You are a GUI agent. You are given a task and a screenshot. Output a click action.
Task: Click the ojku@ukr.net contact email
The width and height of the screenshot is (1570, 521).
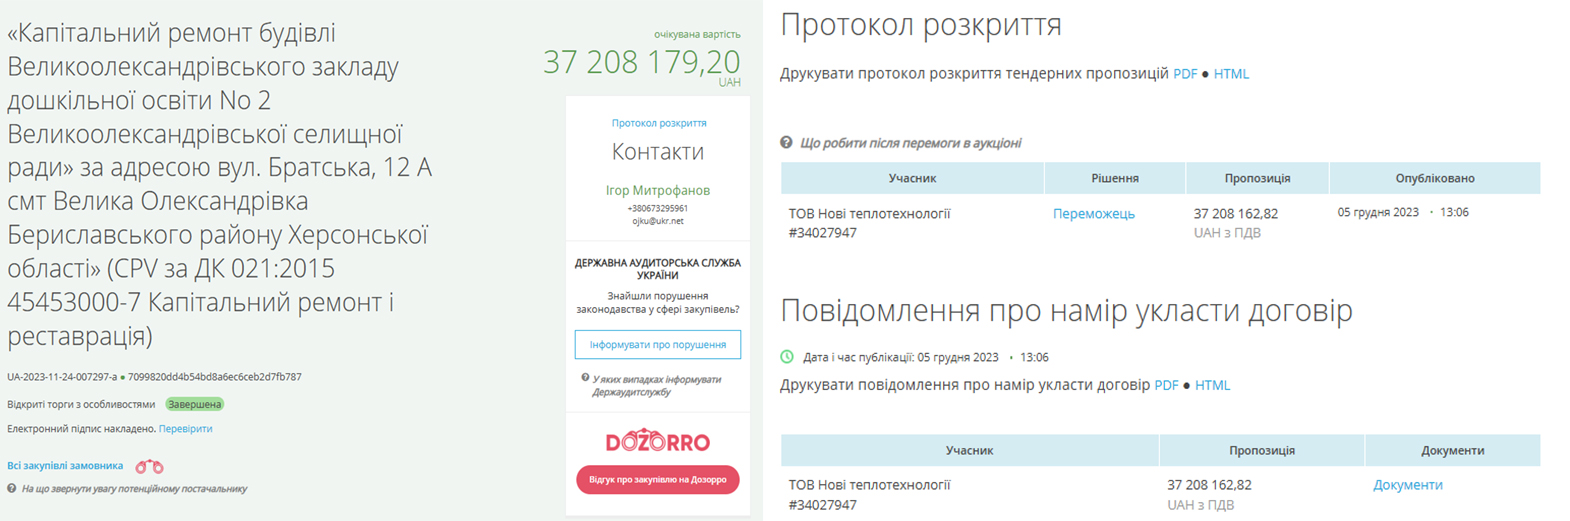click(658, 221)
